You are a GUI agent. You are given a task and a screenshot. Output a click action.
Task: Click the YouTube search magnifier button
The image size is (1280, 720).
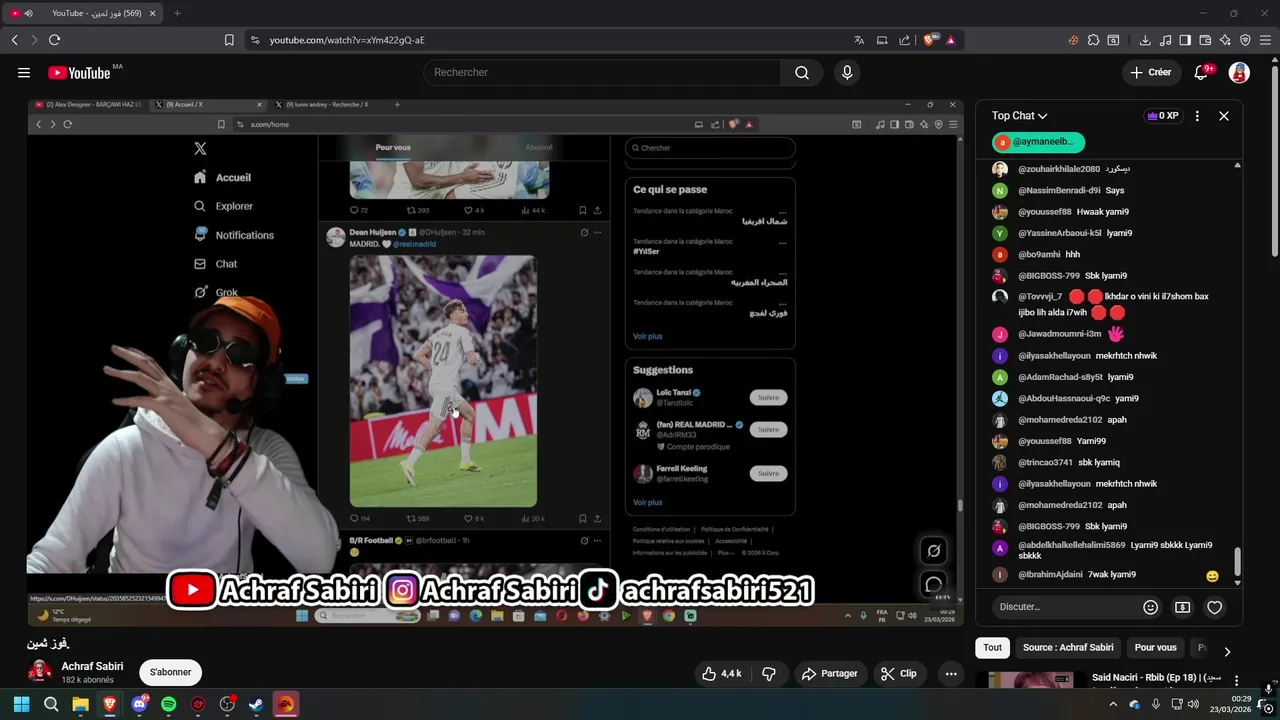pyautogui.click(x=802, y=72)
